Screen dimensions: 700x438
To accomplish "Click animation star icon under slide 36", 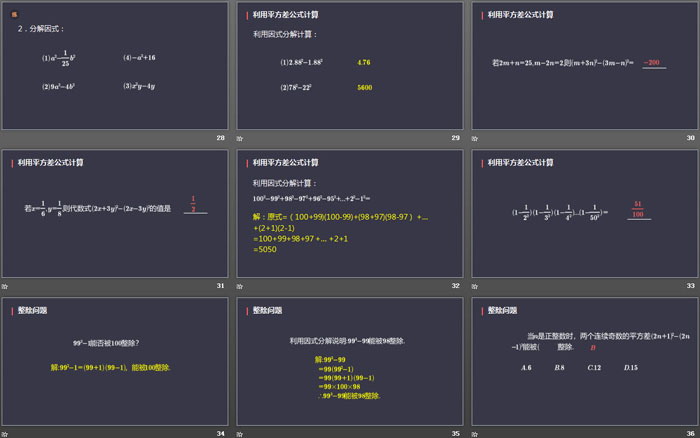I will (x=475, y=434).
